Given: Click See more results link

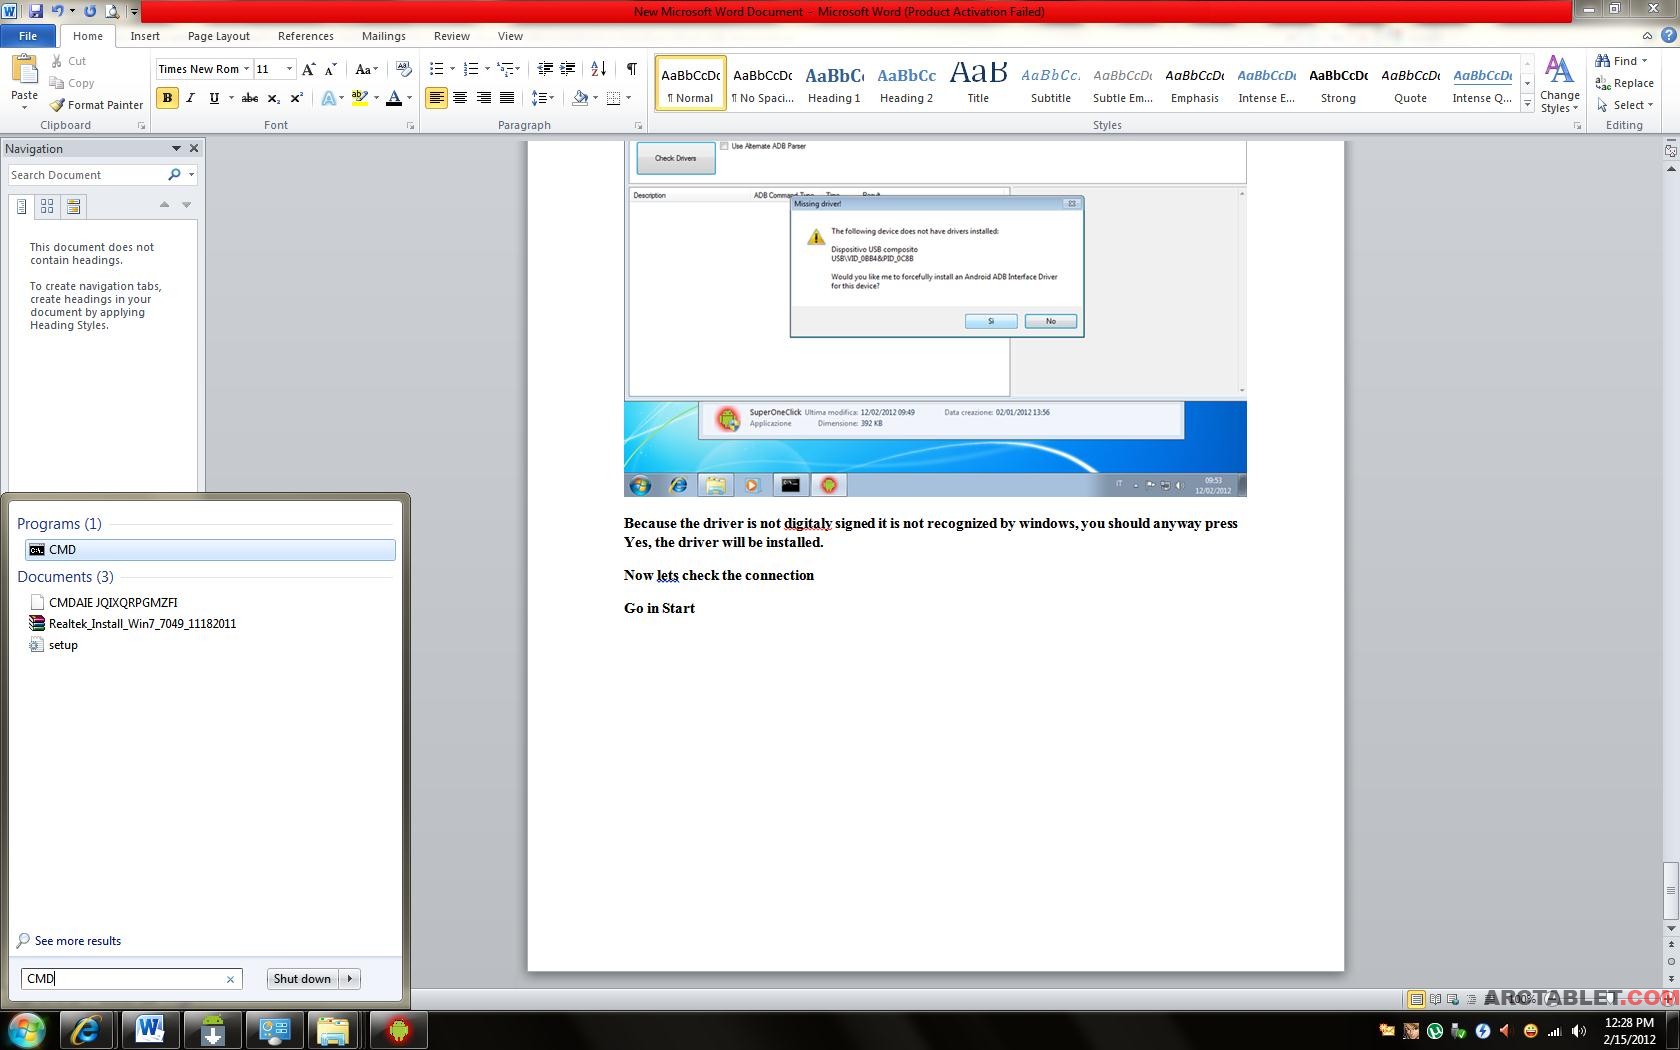Looking at the screenshot, I should click(x=77, y=941).
